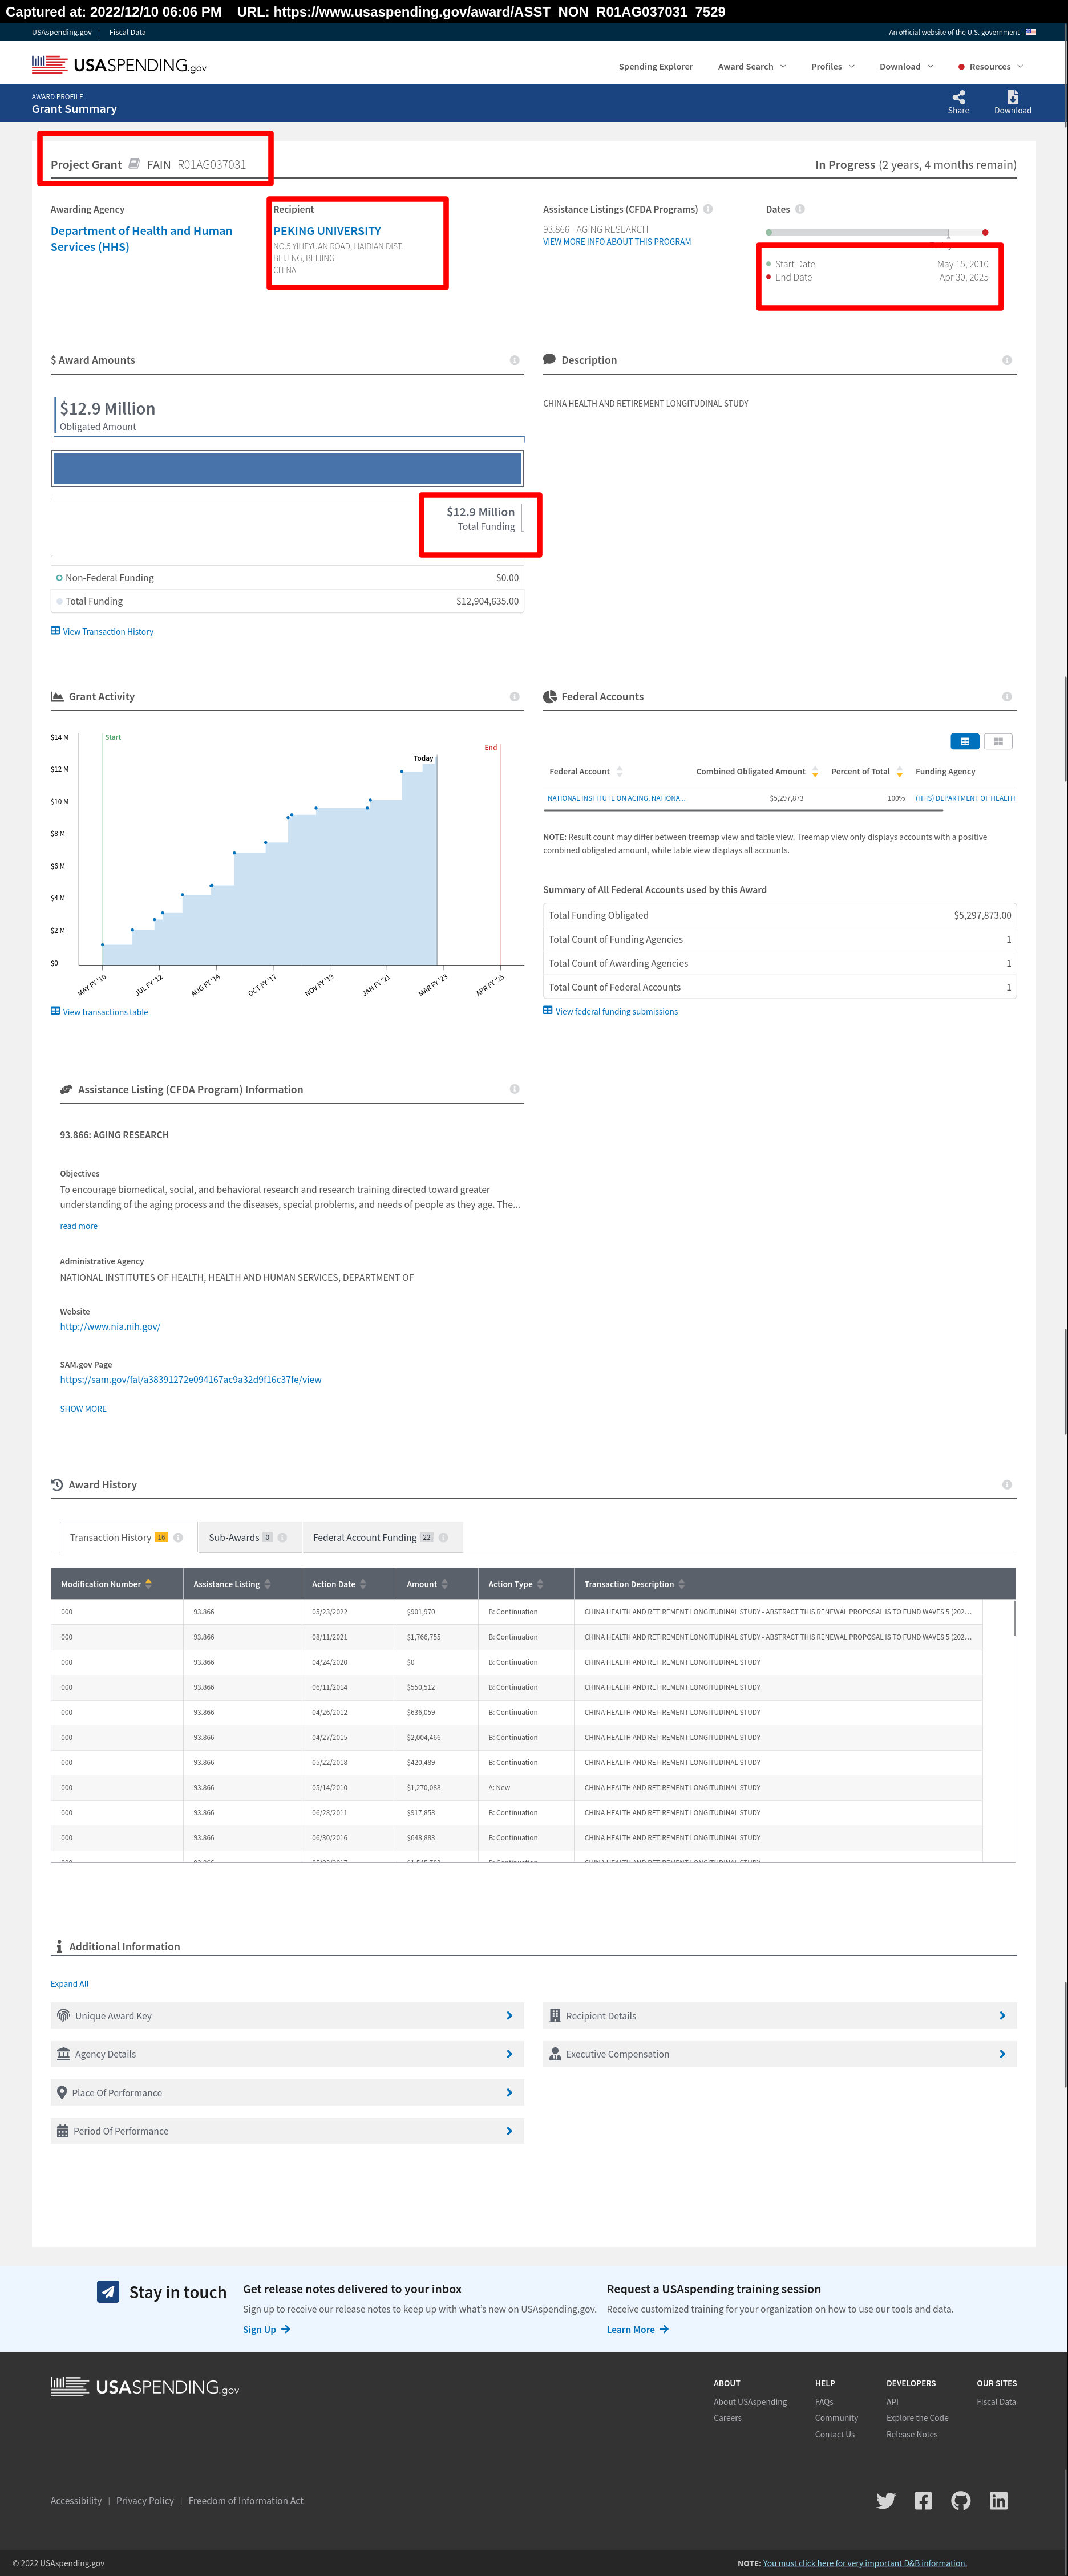Open Department of Health and Human Services link
1068x2576 pixels.
[x=141, y=239]
